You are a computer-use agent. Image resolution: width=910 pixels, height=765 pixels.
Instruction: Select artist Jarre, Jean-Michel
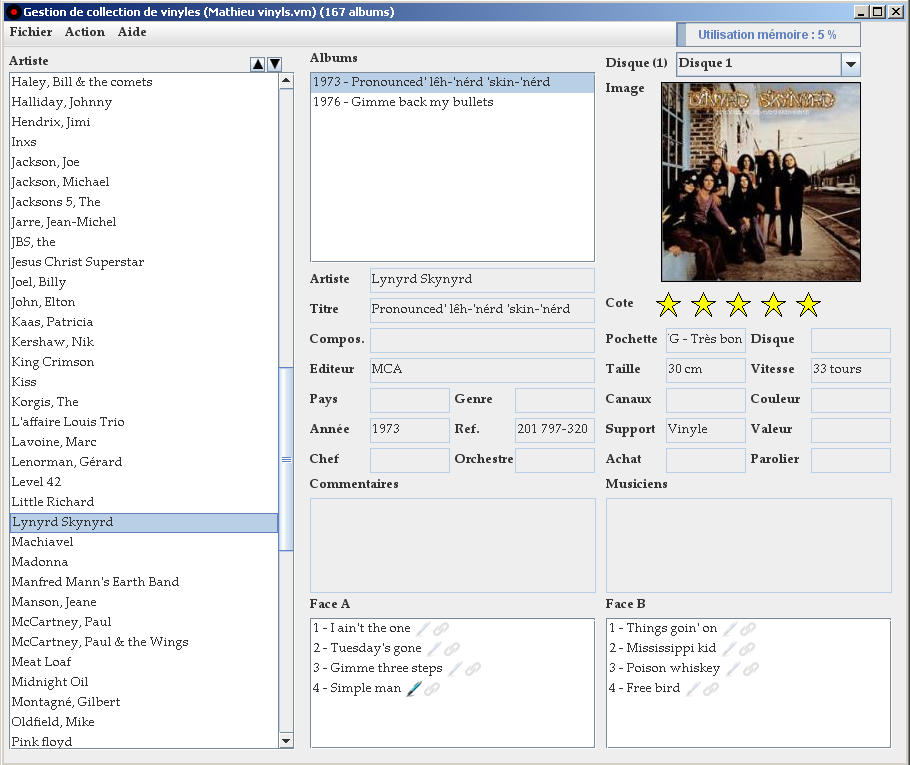(x=144, y=222)
